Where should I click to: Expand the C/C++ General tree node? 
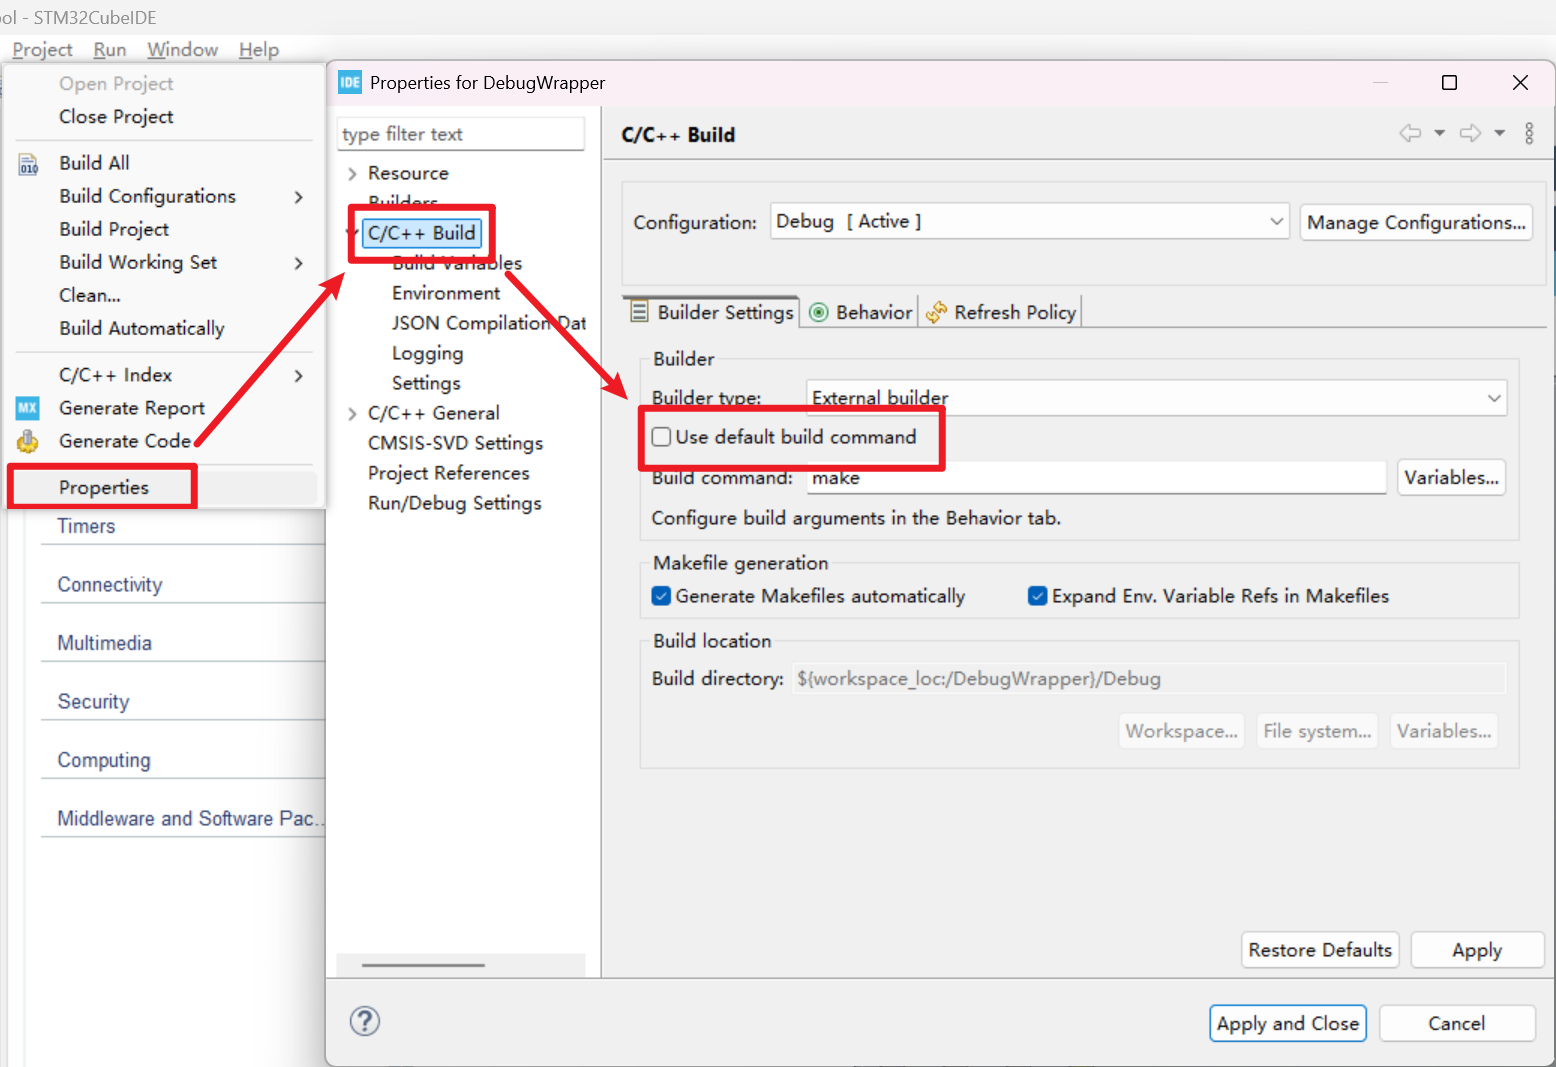pyautogui.click(x=352, y=413)
